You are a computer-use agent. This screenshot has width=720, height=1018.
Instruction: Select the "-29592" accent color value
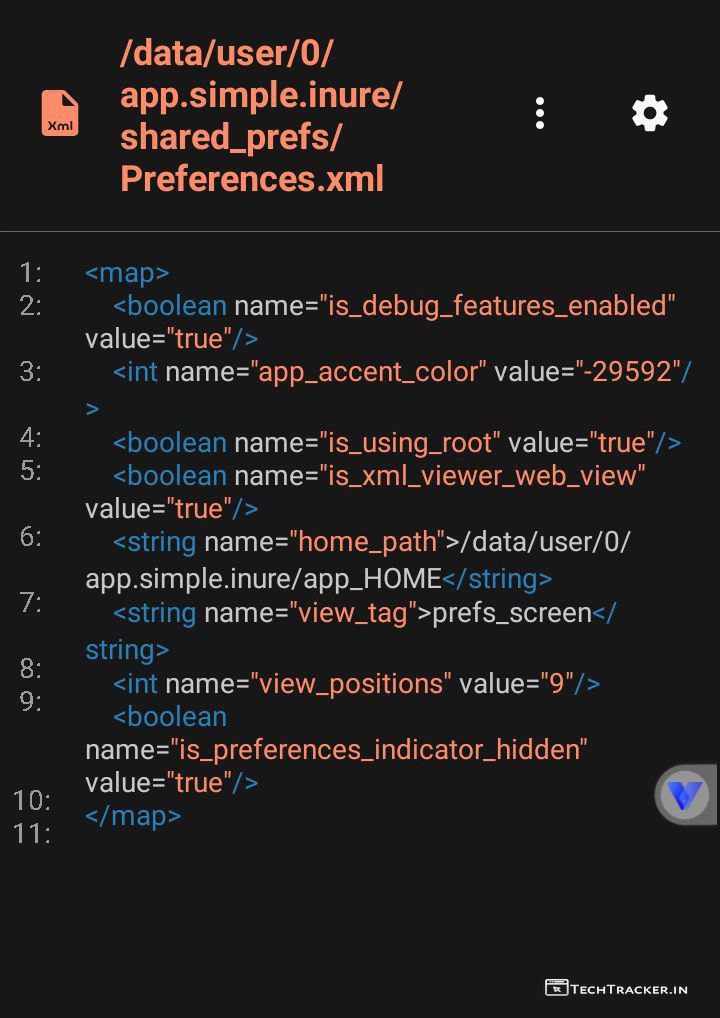pyautogui.click(x=628, y=371)
